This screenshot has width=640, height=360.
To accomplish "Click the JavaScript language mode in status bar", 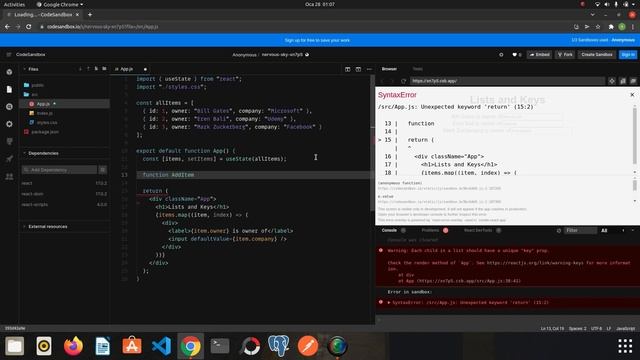I will [x=625, y=329].
